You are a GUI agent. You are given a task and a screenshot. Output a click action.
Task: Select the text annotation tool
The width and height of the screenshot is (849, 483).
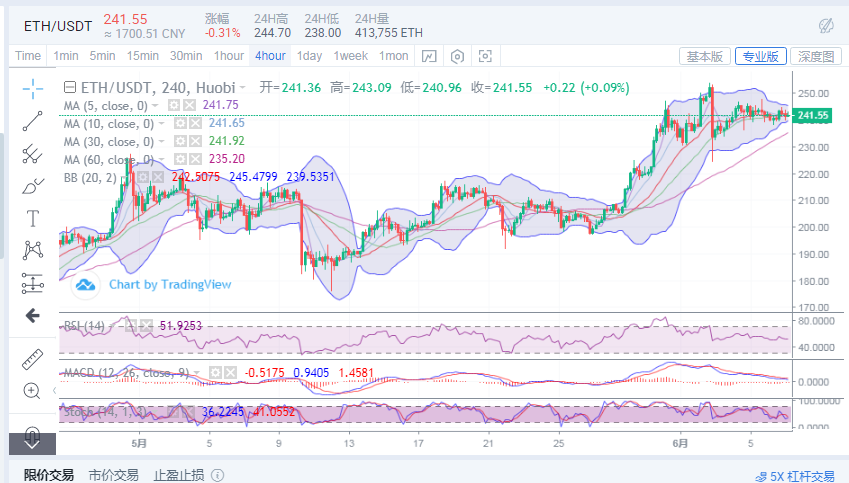33,218
